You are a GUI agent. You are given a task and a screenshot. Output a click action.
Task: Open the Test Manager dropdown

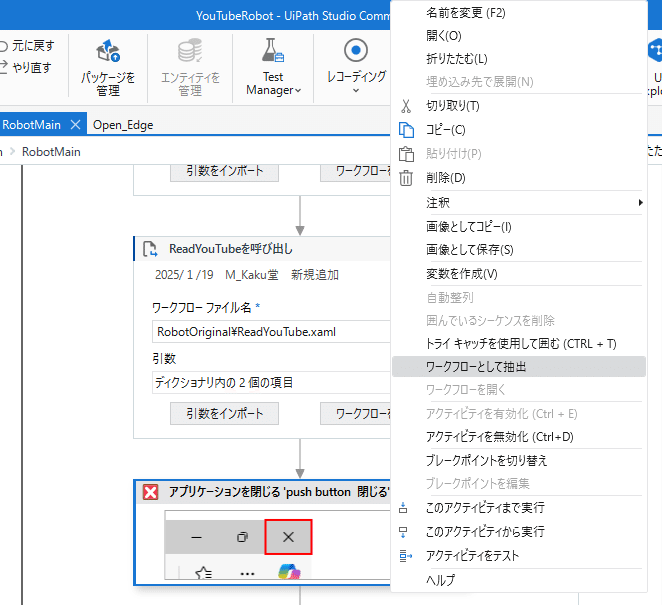pyautogui.click(x=274, y=84)
